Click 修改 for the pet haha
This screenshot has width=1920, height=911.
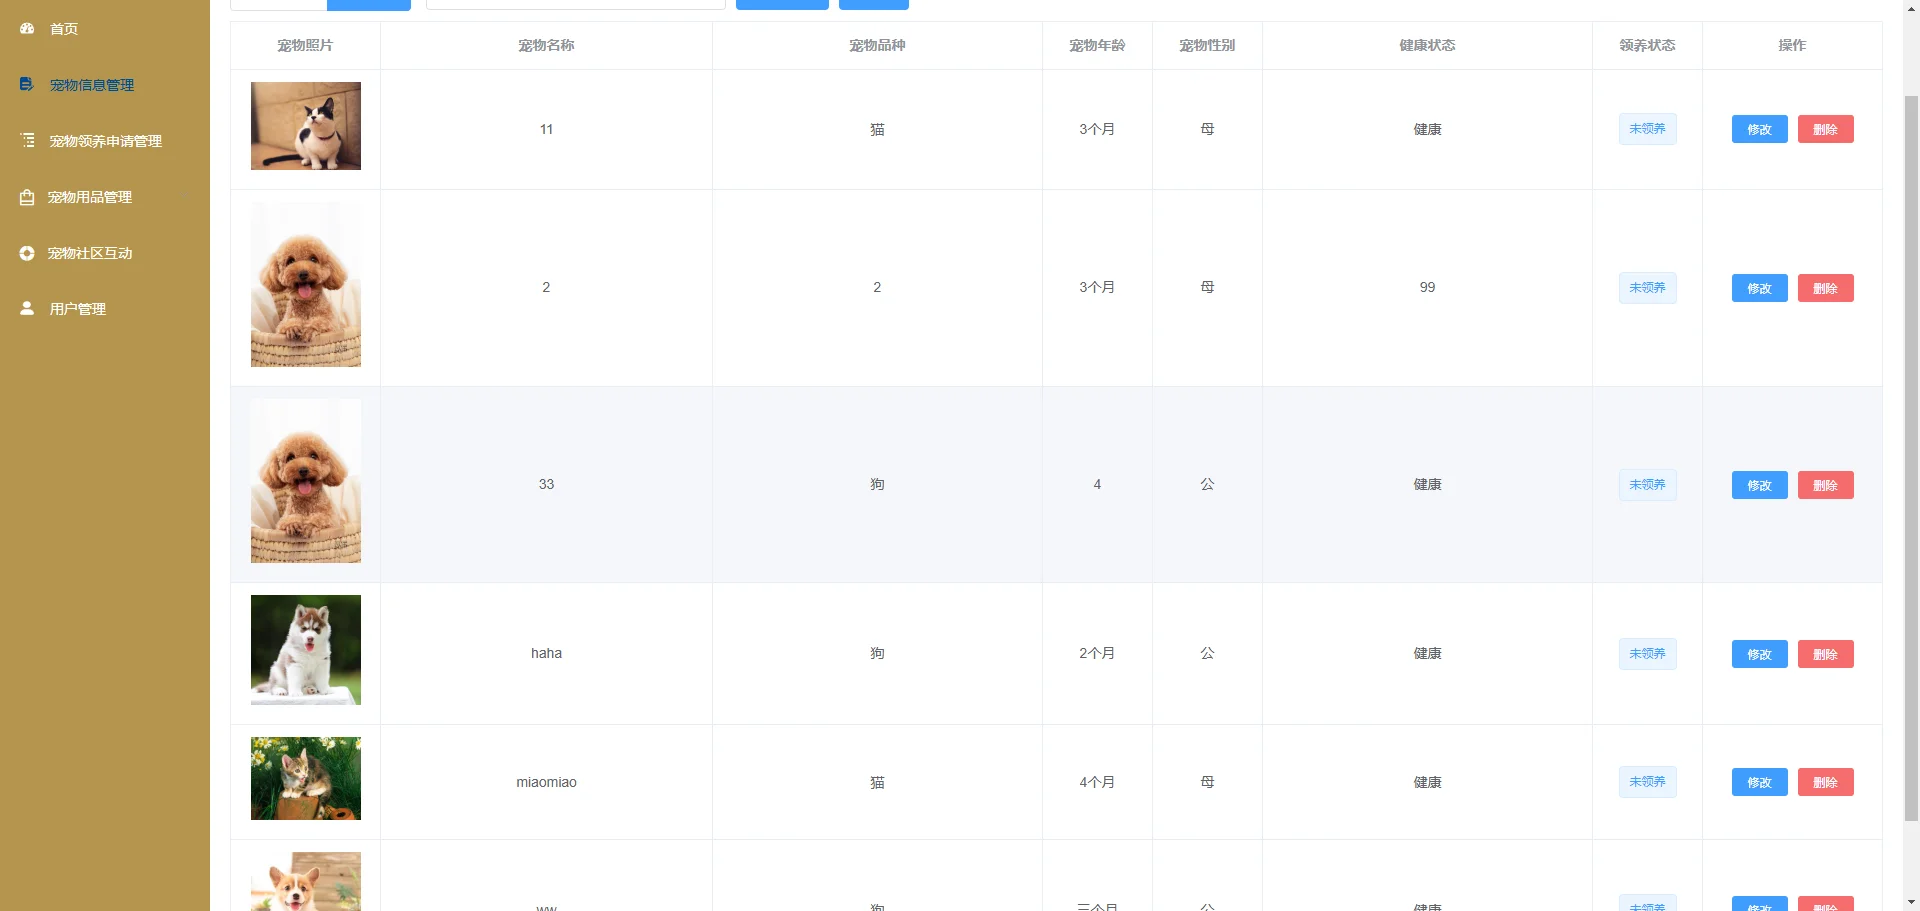(x=1760, y=654)
